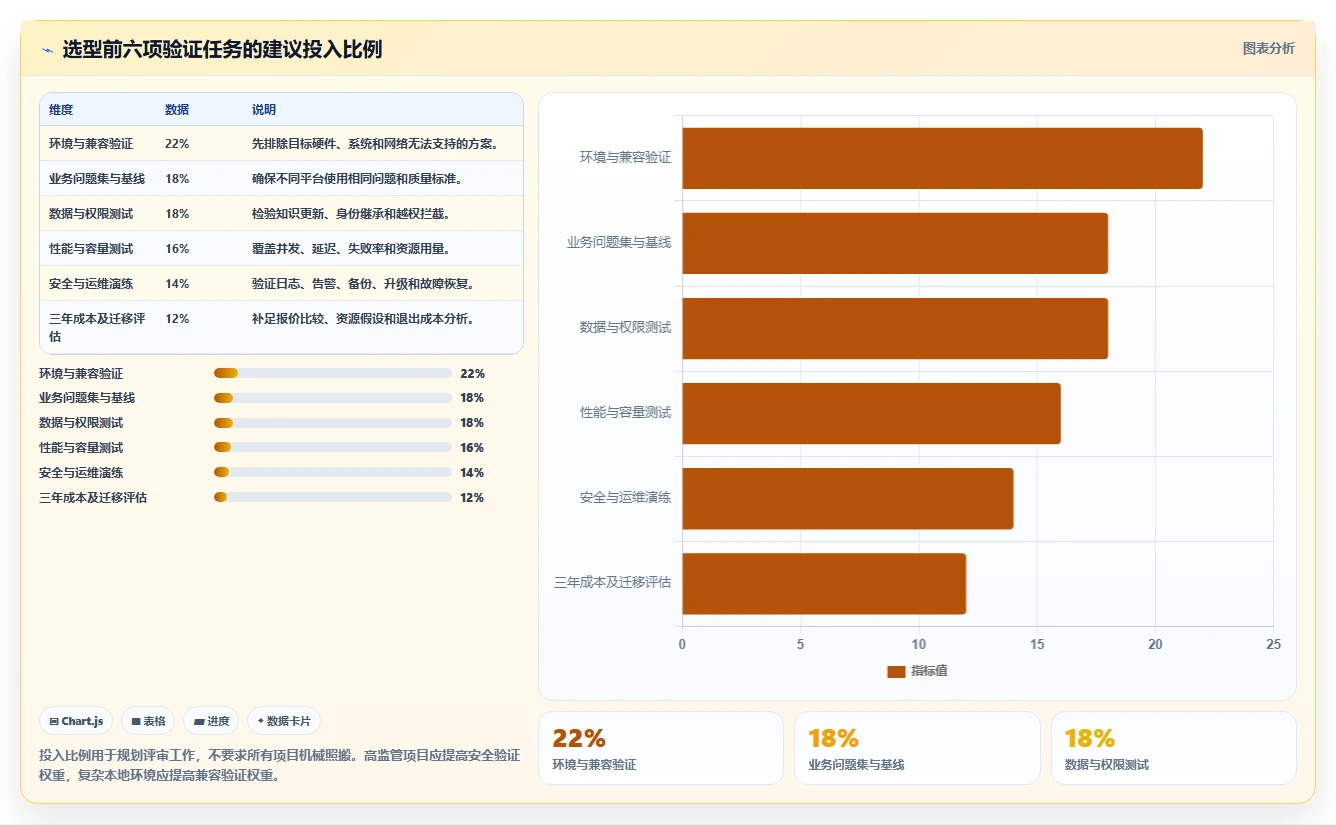This screenshot has width=1336, height=825.
Task: Click description '检验知识更新、身份继承和越权拦截。'
Action: pyautogui.click(x=351, y=214)
